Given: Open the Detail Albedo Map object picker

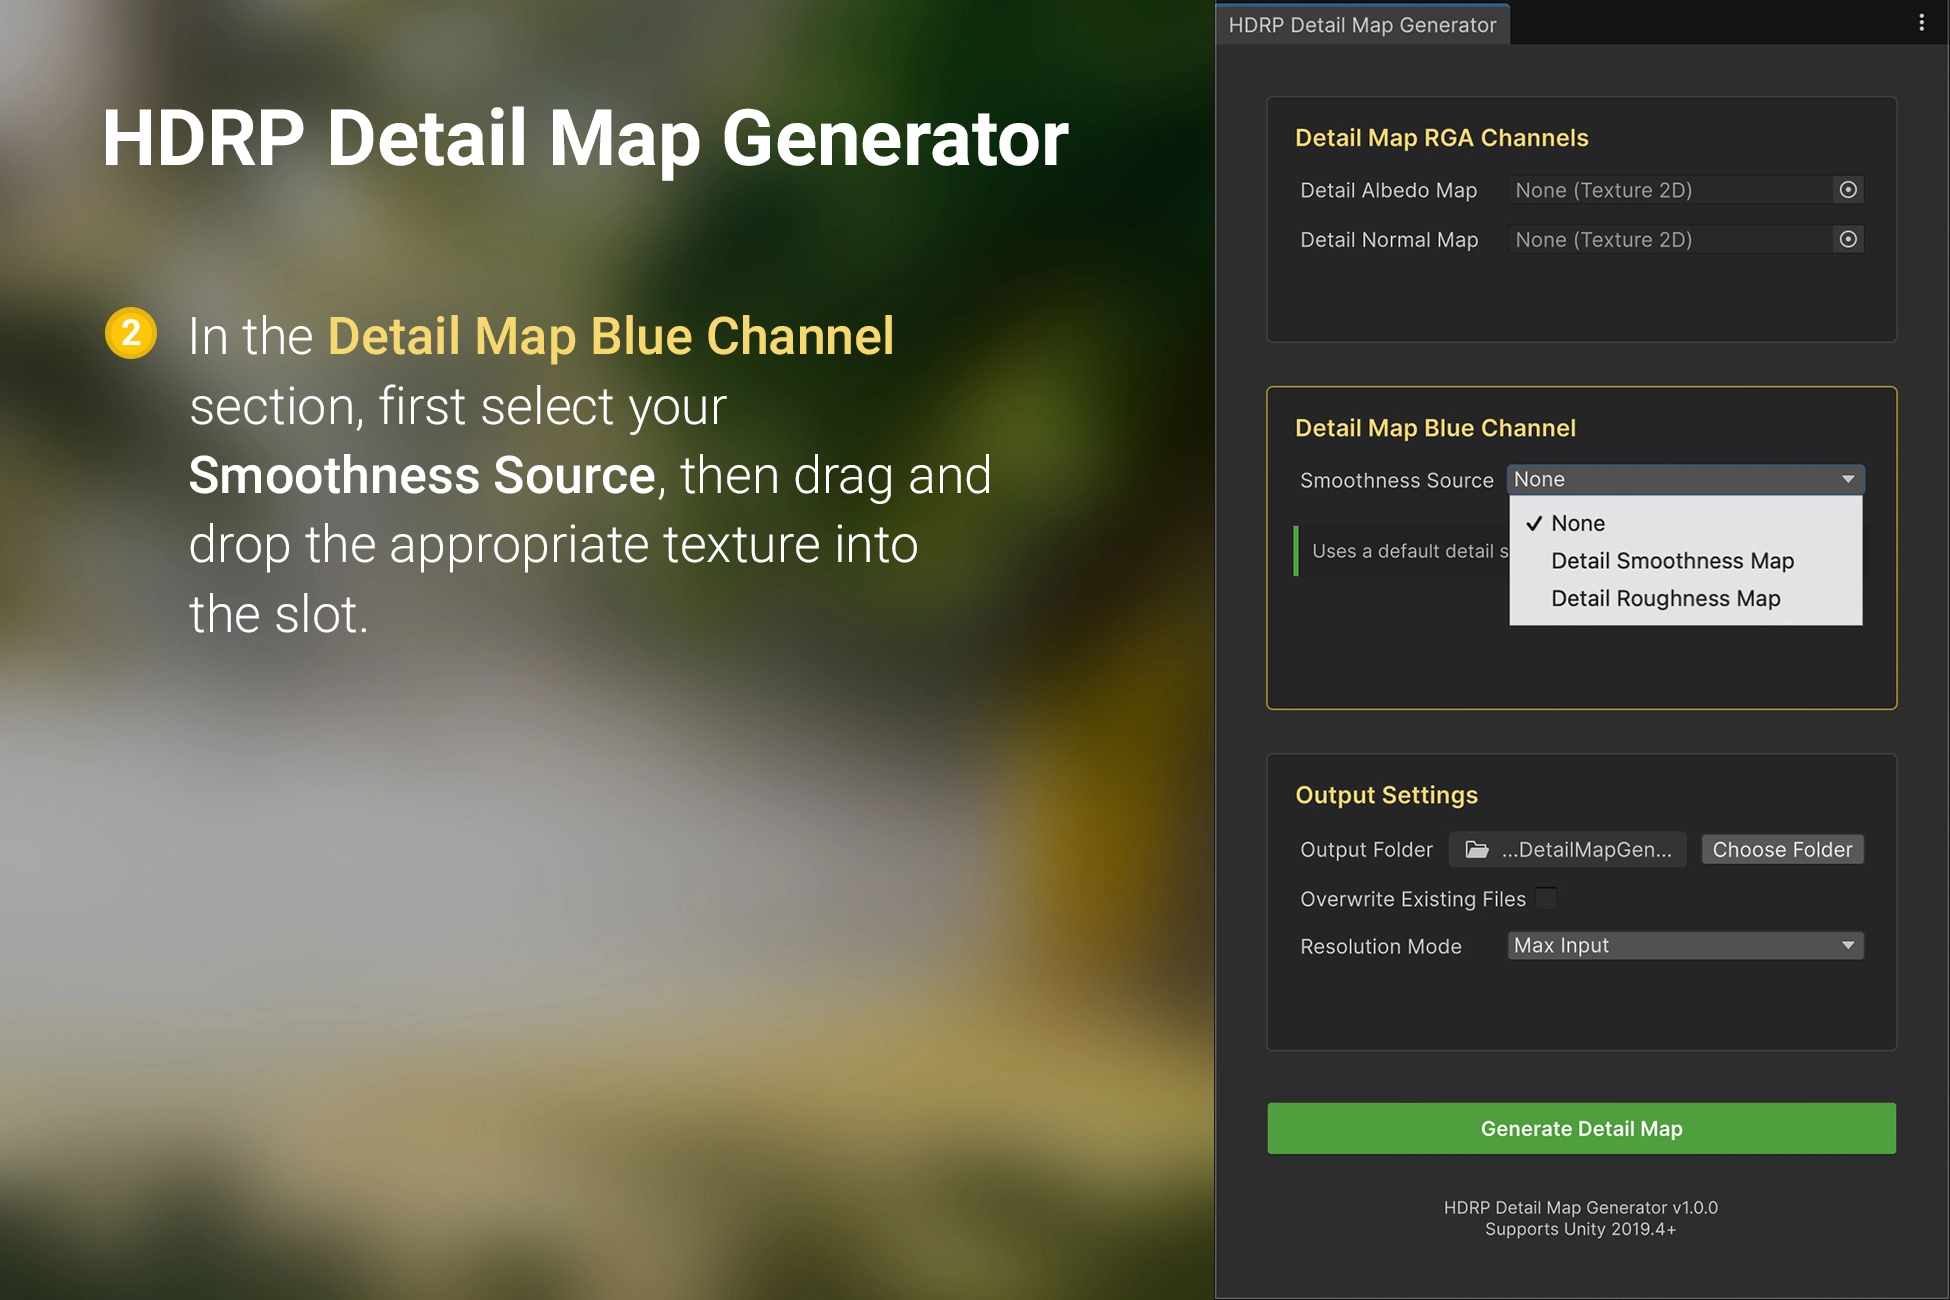Looking at the screenshot, I should (1847, 190).
